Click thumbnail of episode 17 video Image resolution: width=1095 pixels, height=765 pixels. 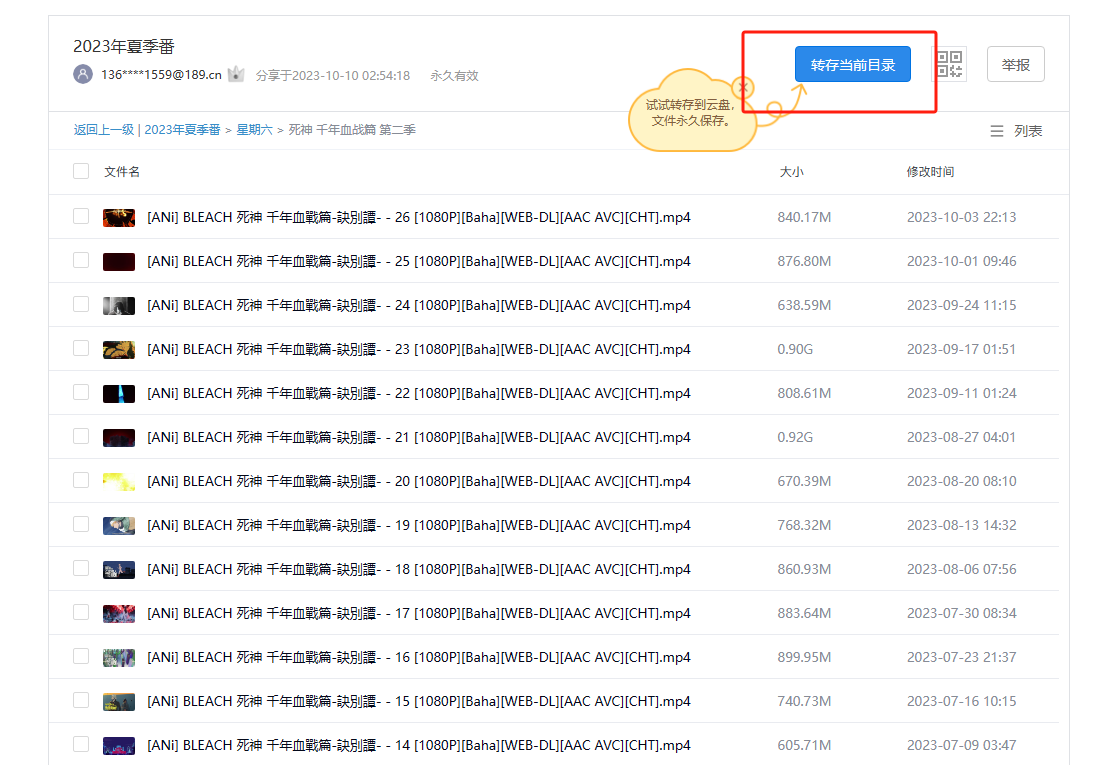tap(119, 613)
